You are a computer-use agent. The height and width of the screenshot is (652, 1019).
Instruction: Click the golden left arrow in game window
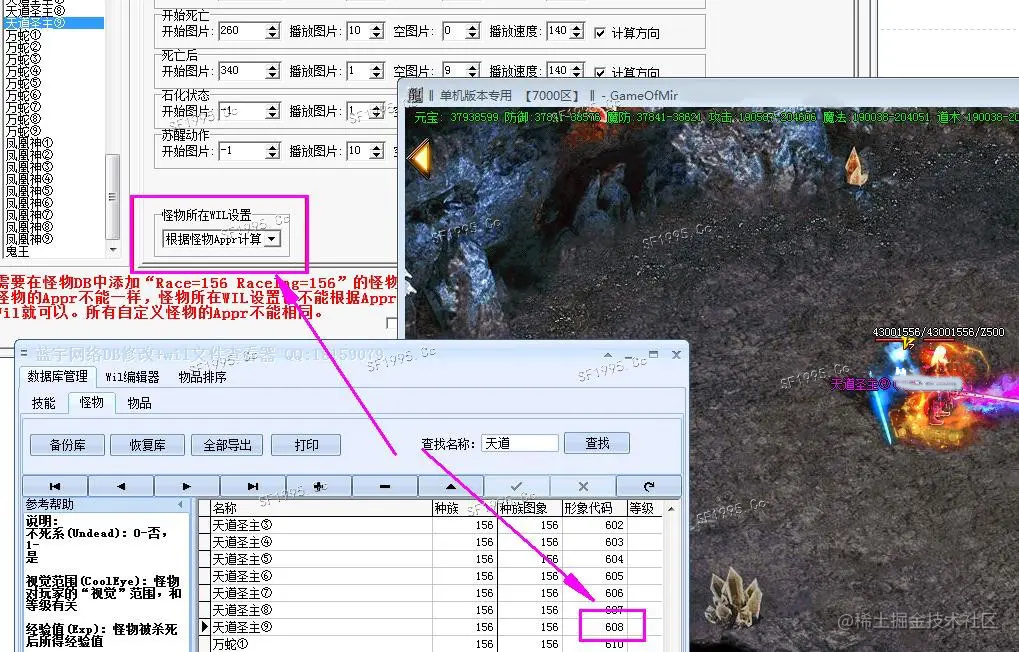click(420, 158)
